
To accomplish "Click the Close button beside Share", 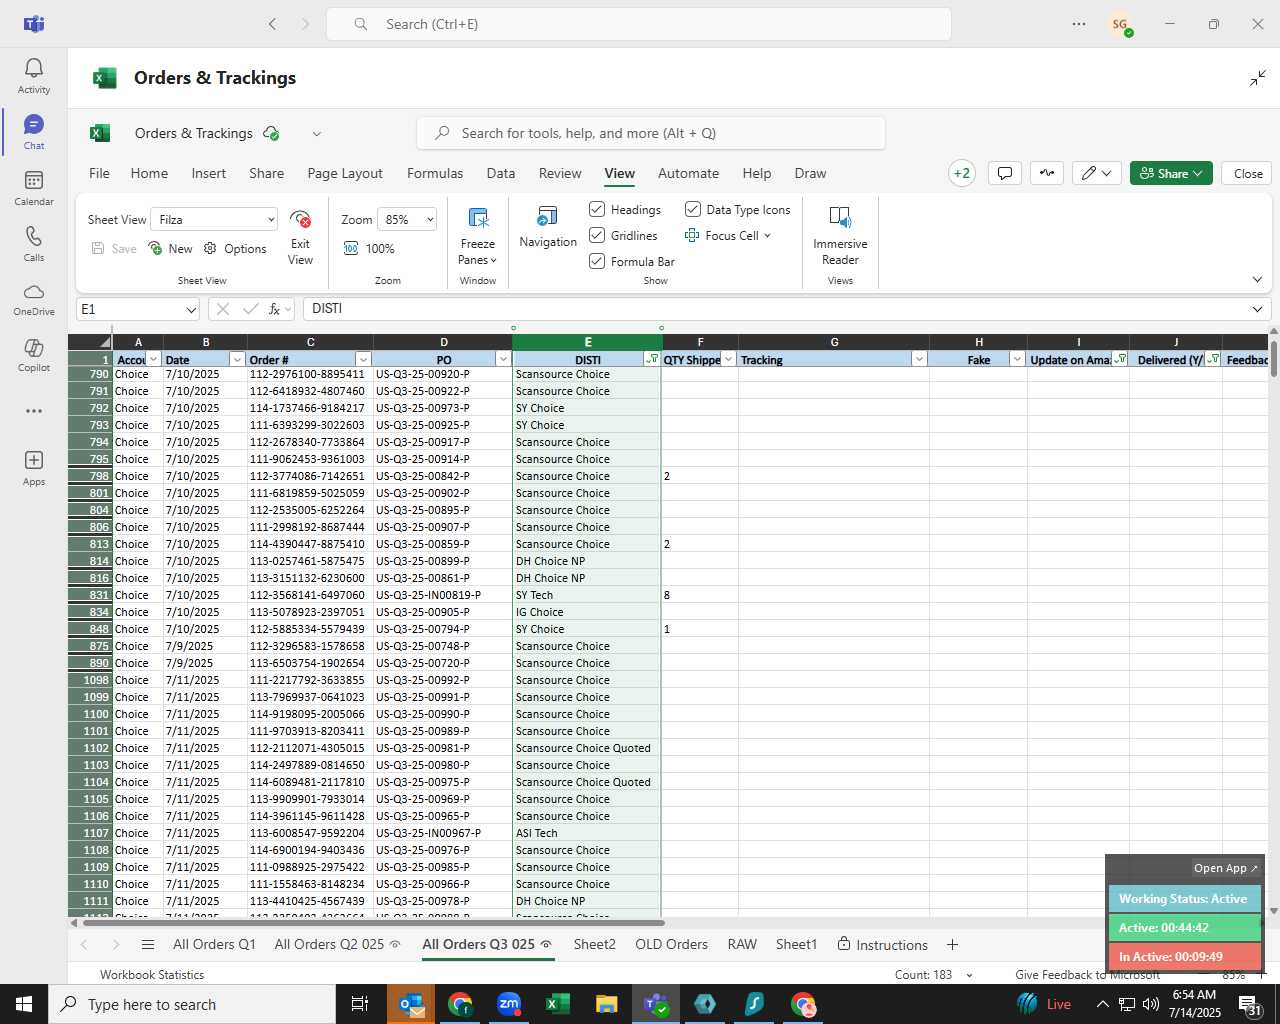I will click(1247, 173).
